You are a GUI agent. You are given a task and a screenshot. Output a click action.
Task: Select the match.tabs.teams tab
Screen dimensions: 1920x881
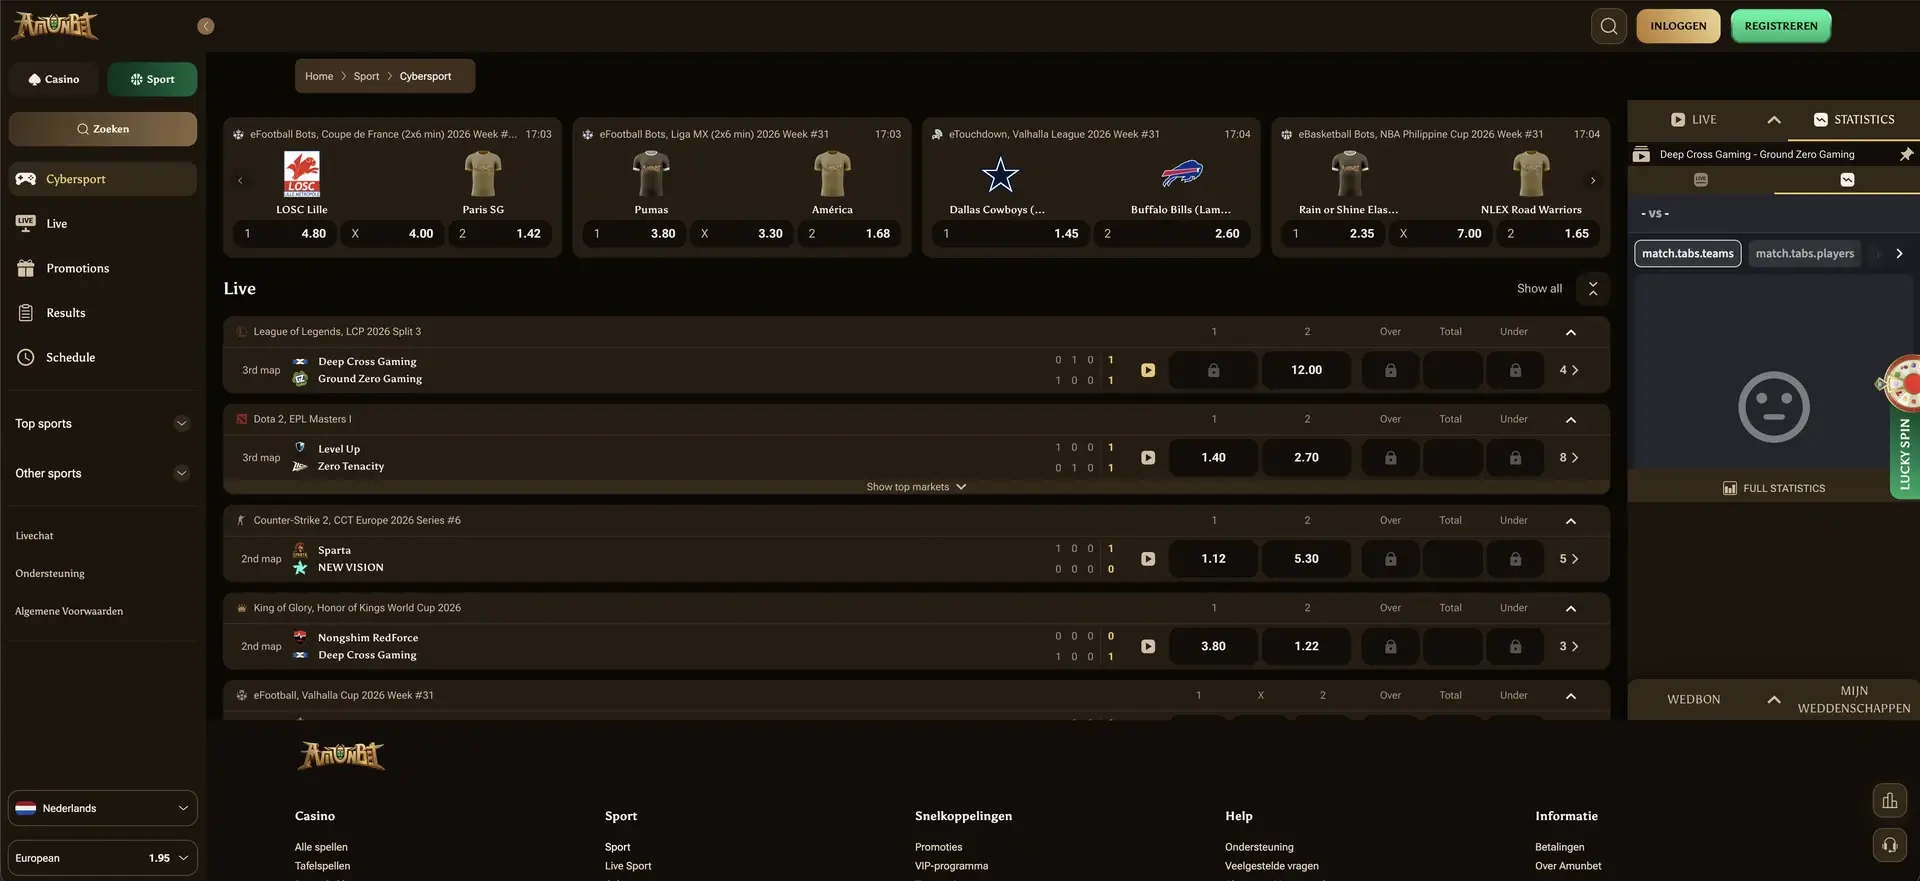click(x=1688, y=254)
